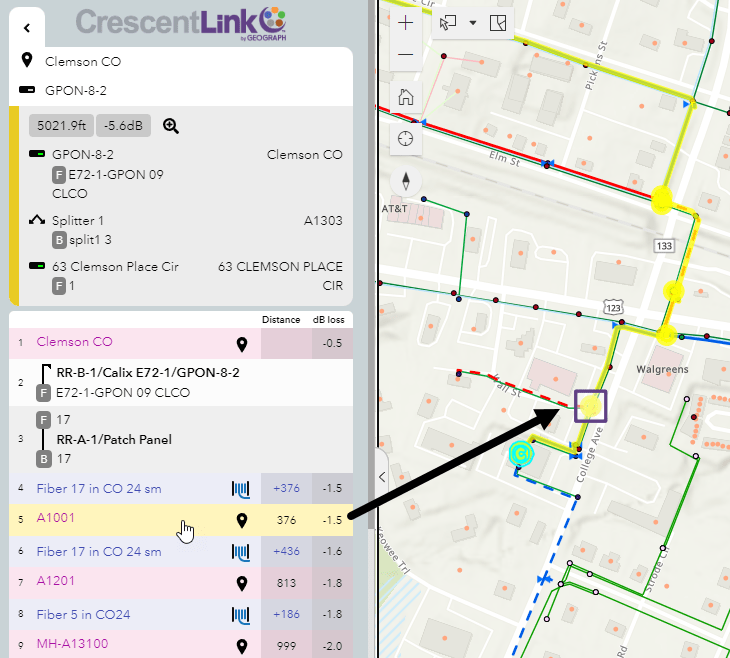Click the F badge beside E72-1-GPON 09

tap(58, 175)
